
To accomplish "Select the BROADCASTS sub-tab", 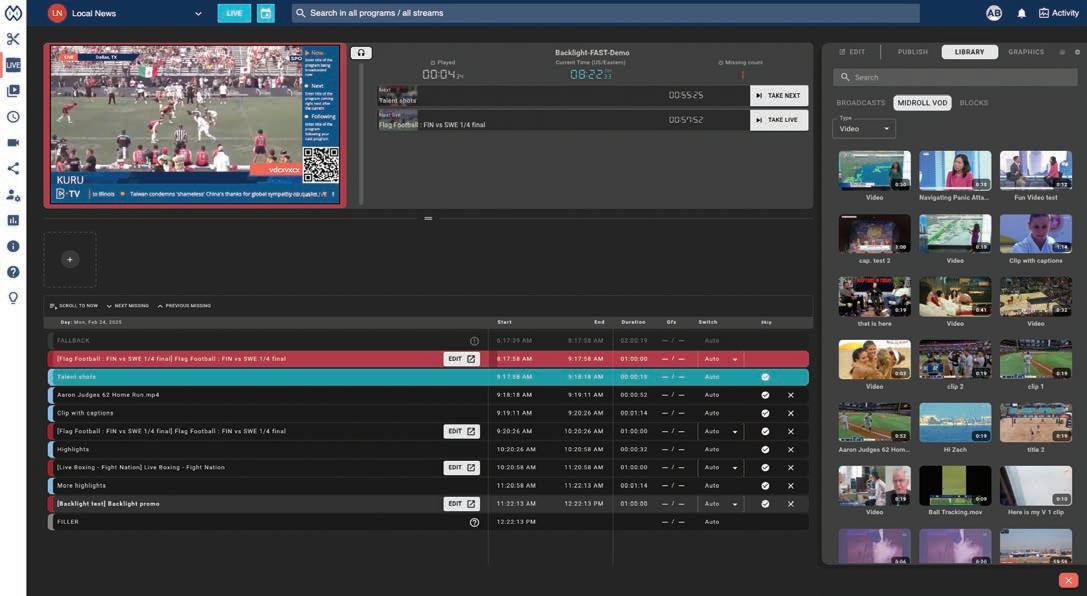I will click(x=860, y=103).
